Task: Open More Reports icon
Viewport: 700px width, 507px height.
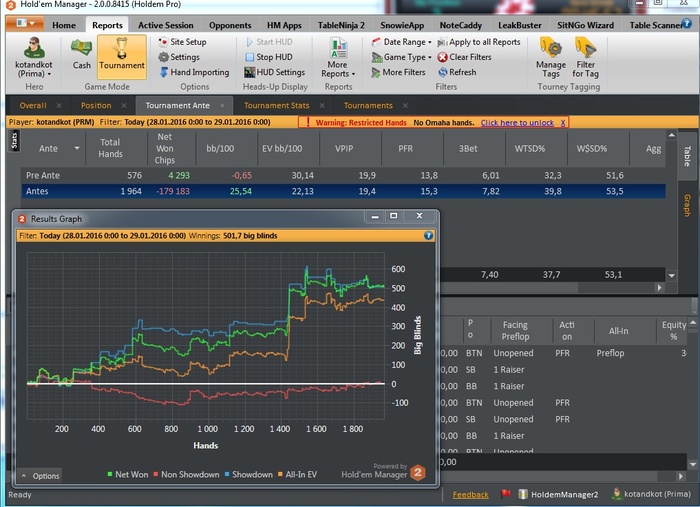Action: (x=338, y=48)
